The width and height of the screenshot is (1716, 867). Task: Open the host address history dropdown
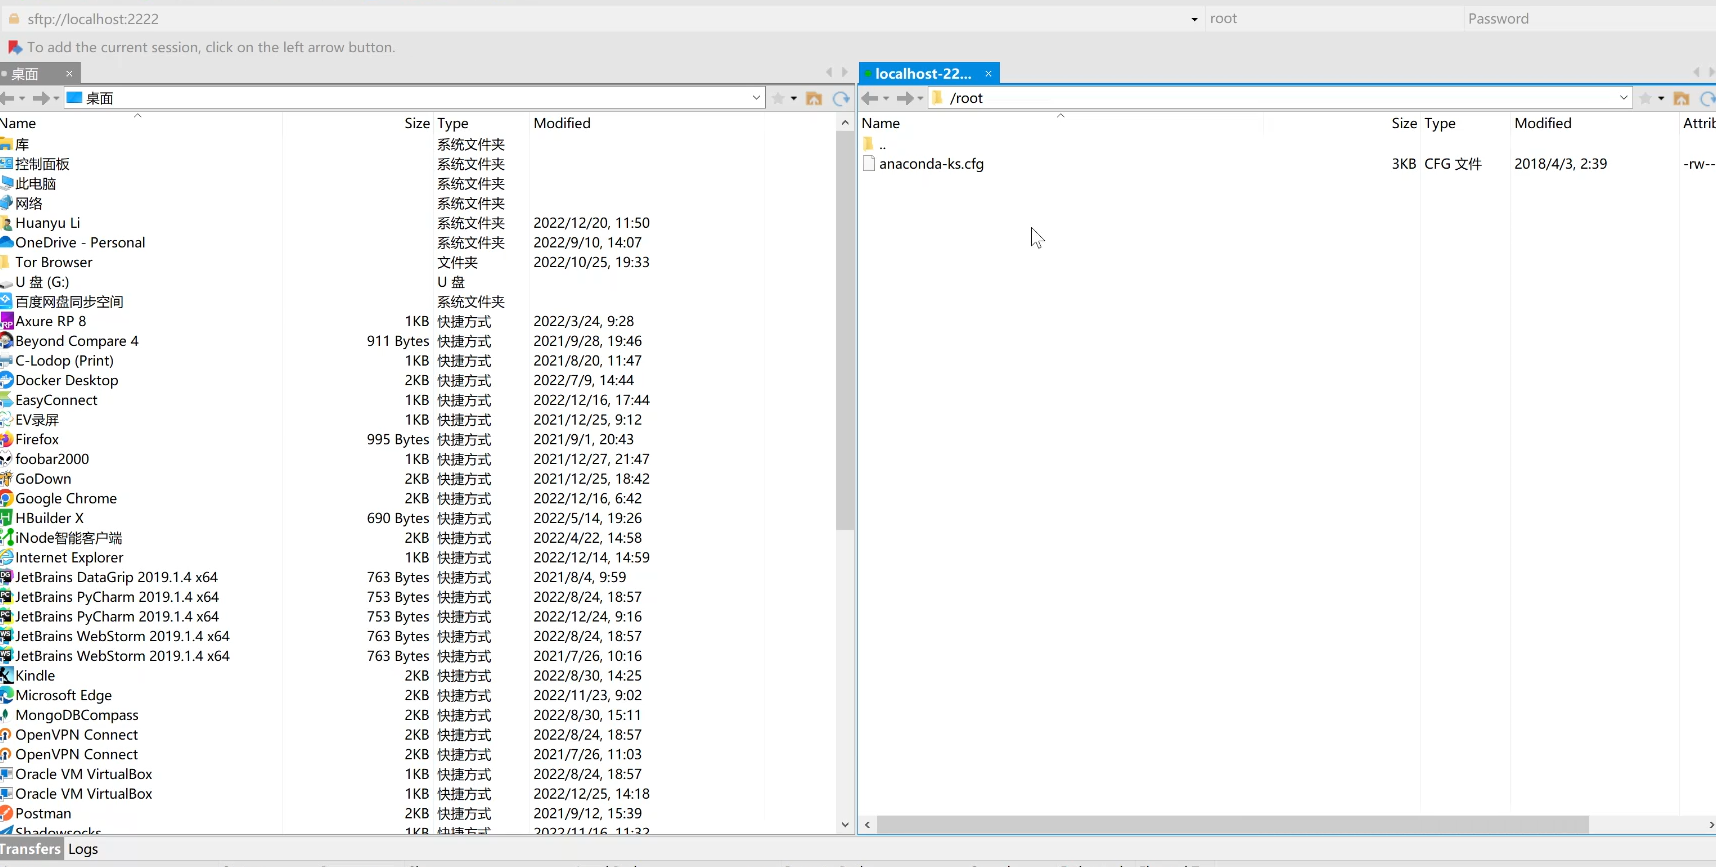point(1194,19)
